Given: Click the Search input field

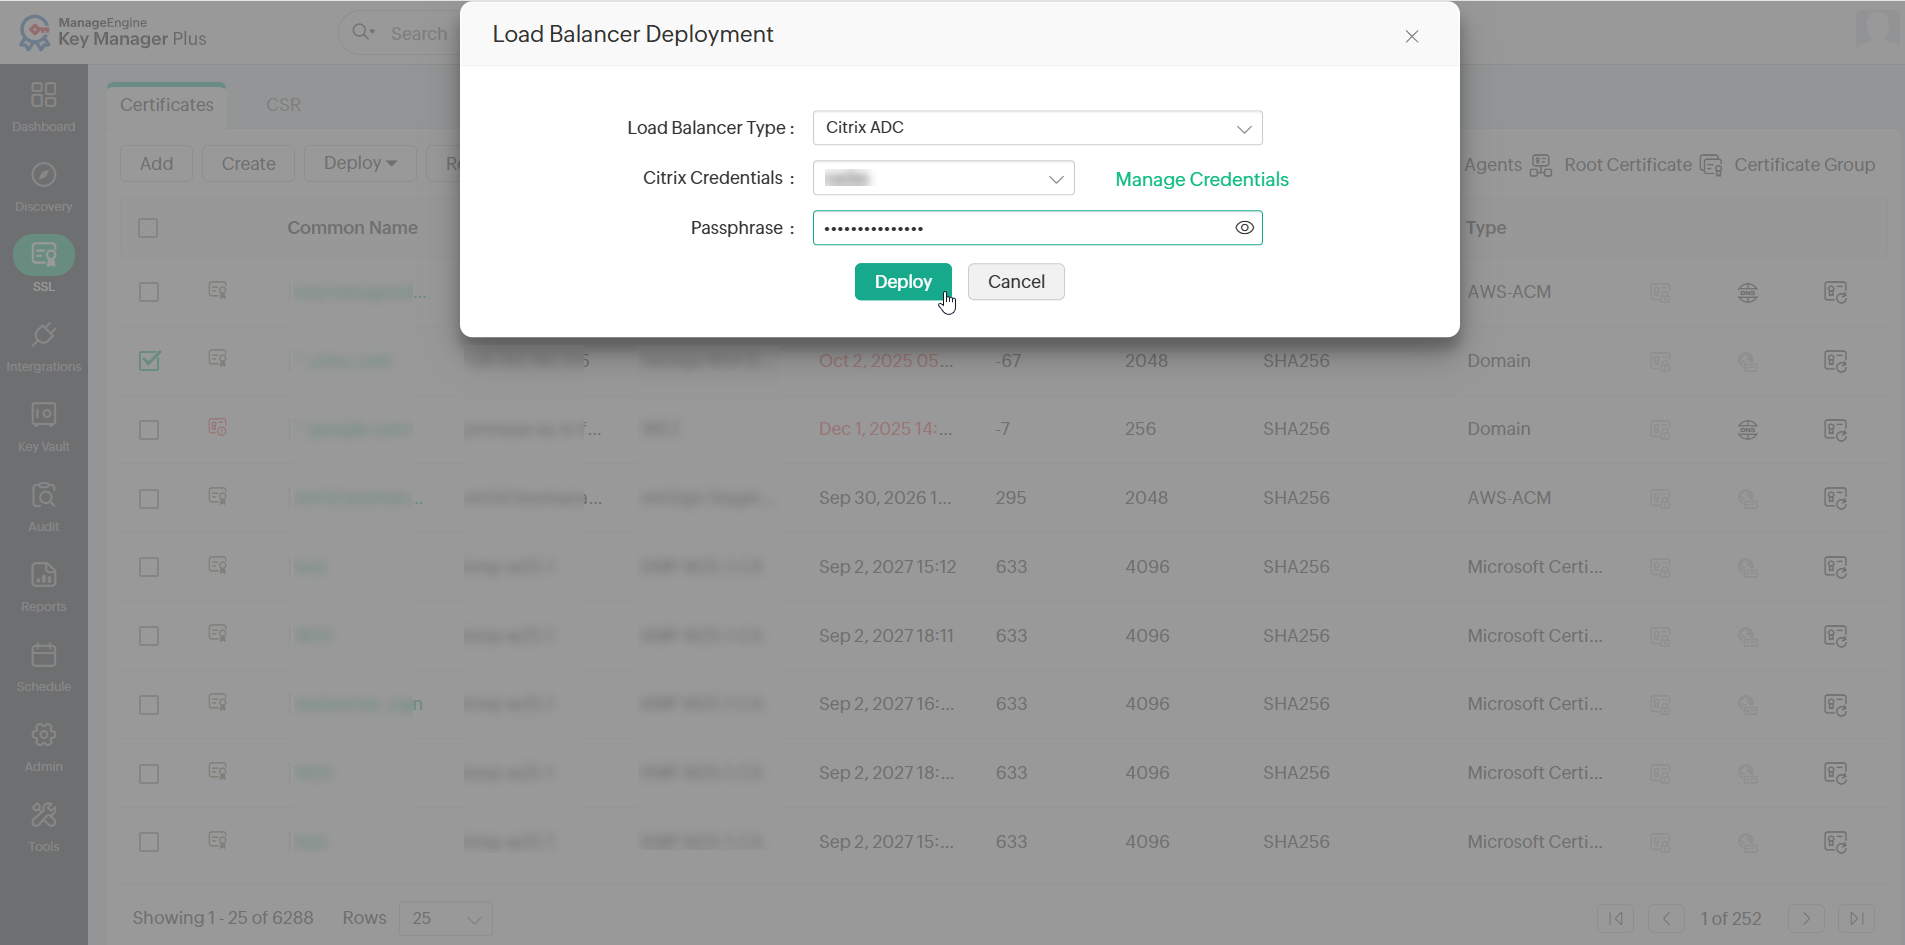Looking at the screenshot, I should point(419,33).
